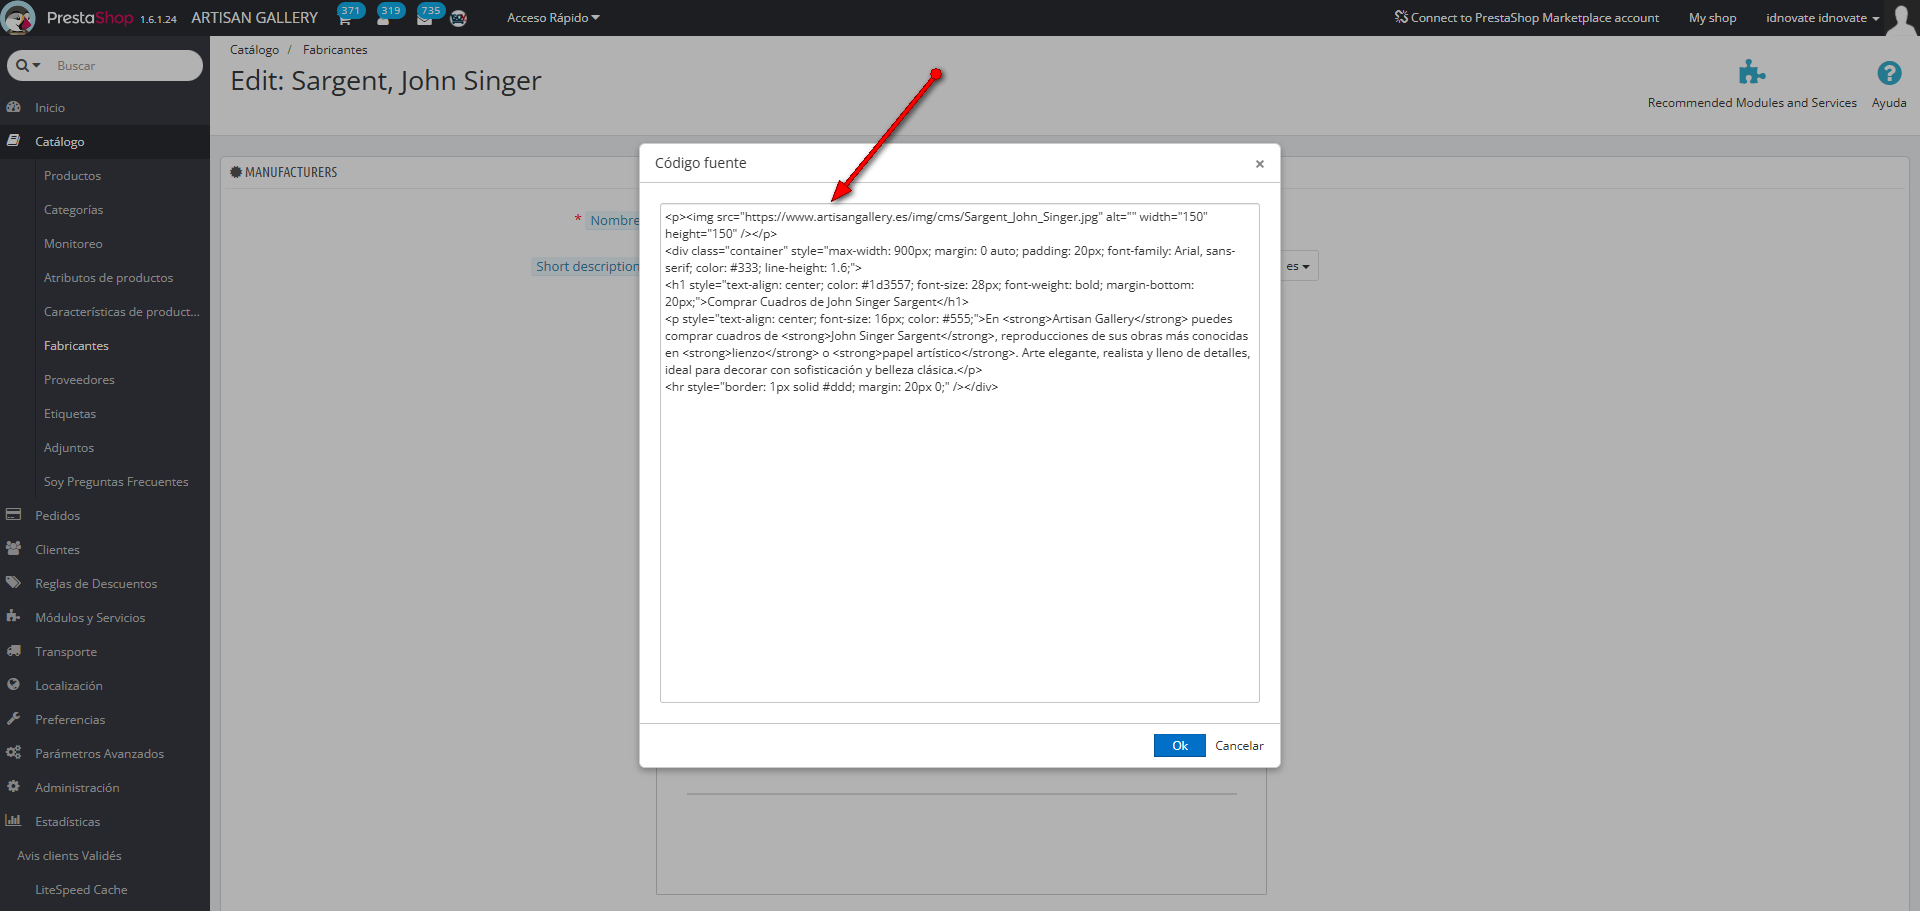This screenshot has width=1920, height=911.
Task: Click the Marketplace connect icon in top bar
Action: 1401,17
